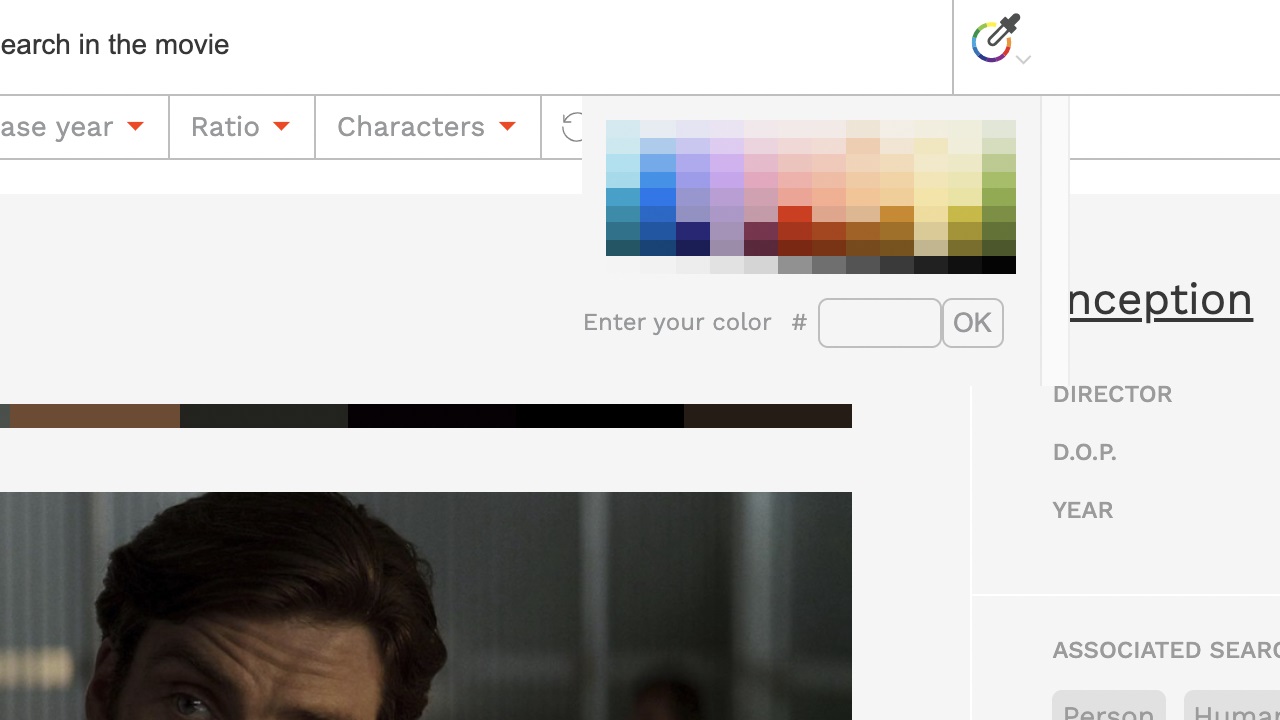The width and height of the screenshot is (1280, 720).
Task: Expand the small chevron beside the eyedropper
Action: click(x=1023, y=60)
